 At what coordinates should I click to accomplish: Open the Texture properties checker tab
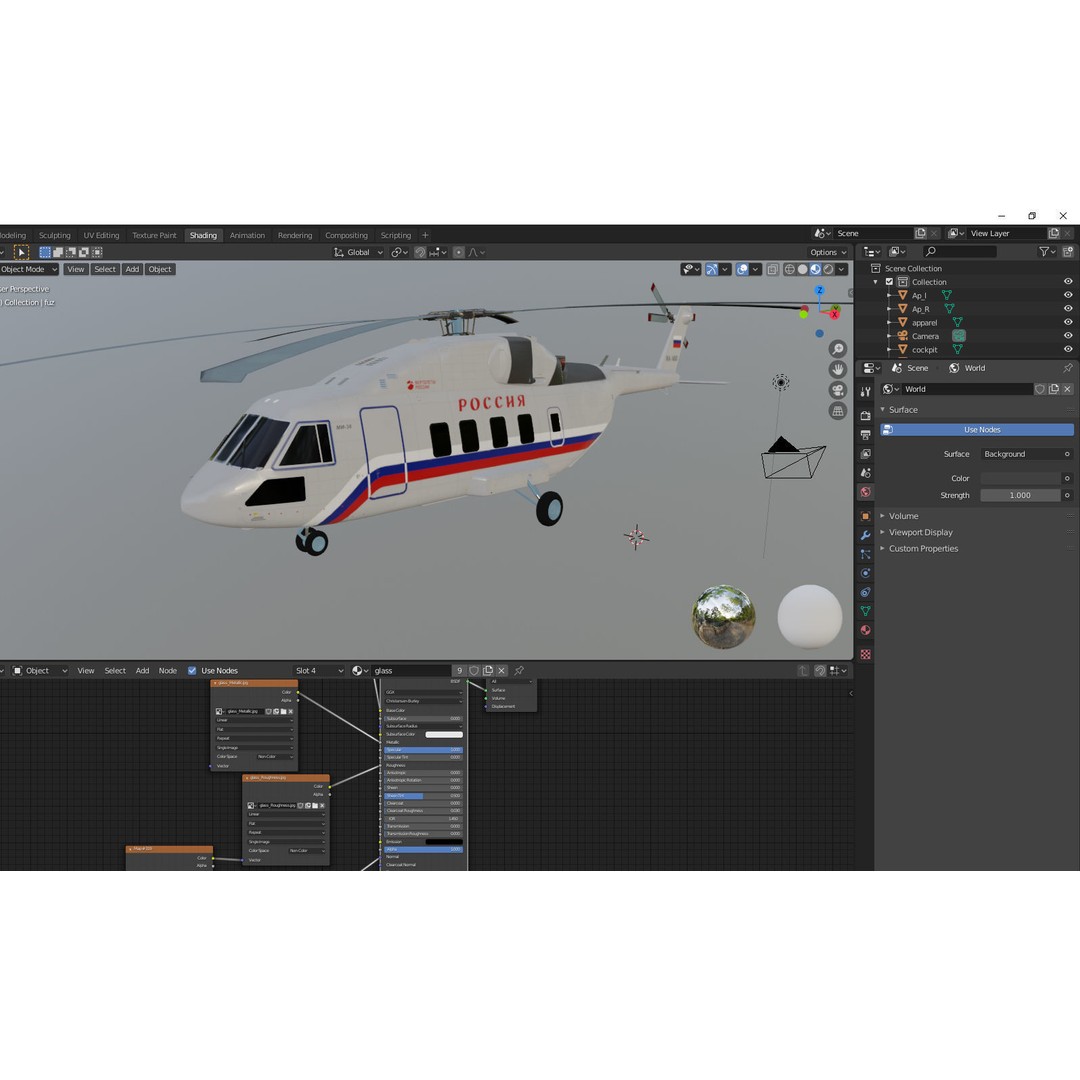[x=866, y=654]
